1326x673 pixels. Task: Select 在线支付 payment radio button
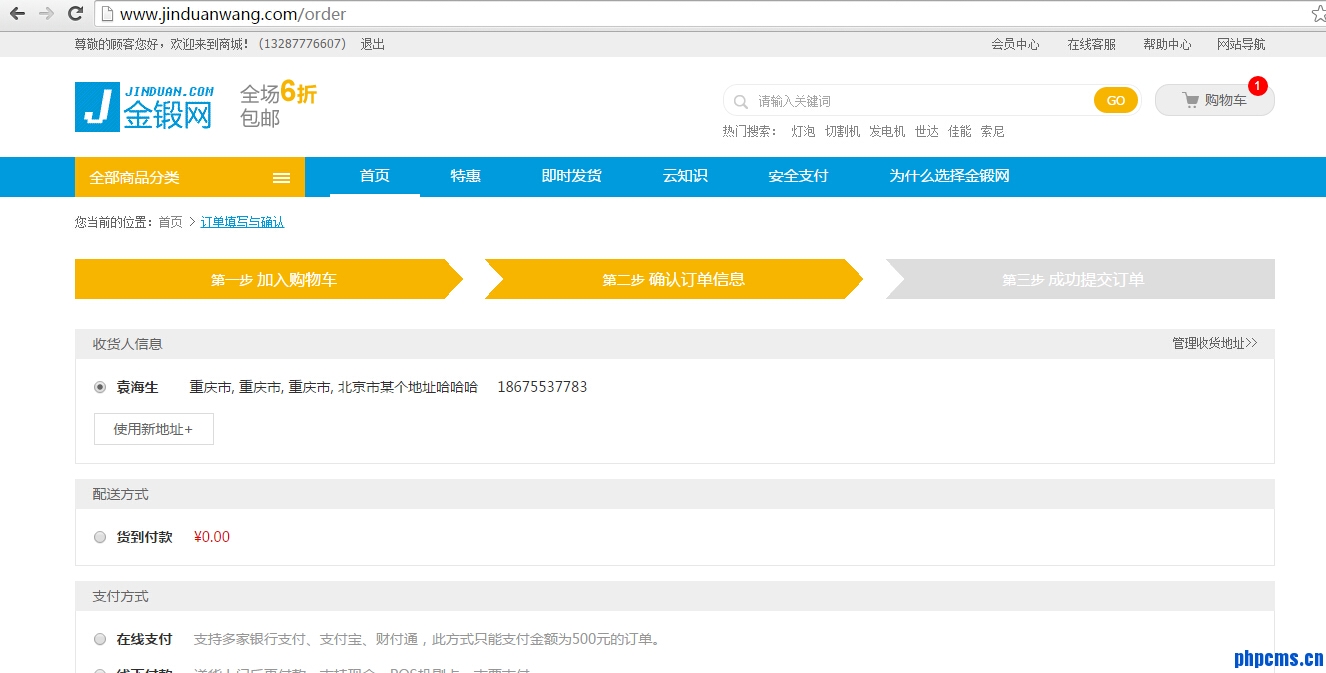(x=100, y=639)
